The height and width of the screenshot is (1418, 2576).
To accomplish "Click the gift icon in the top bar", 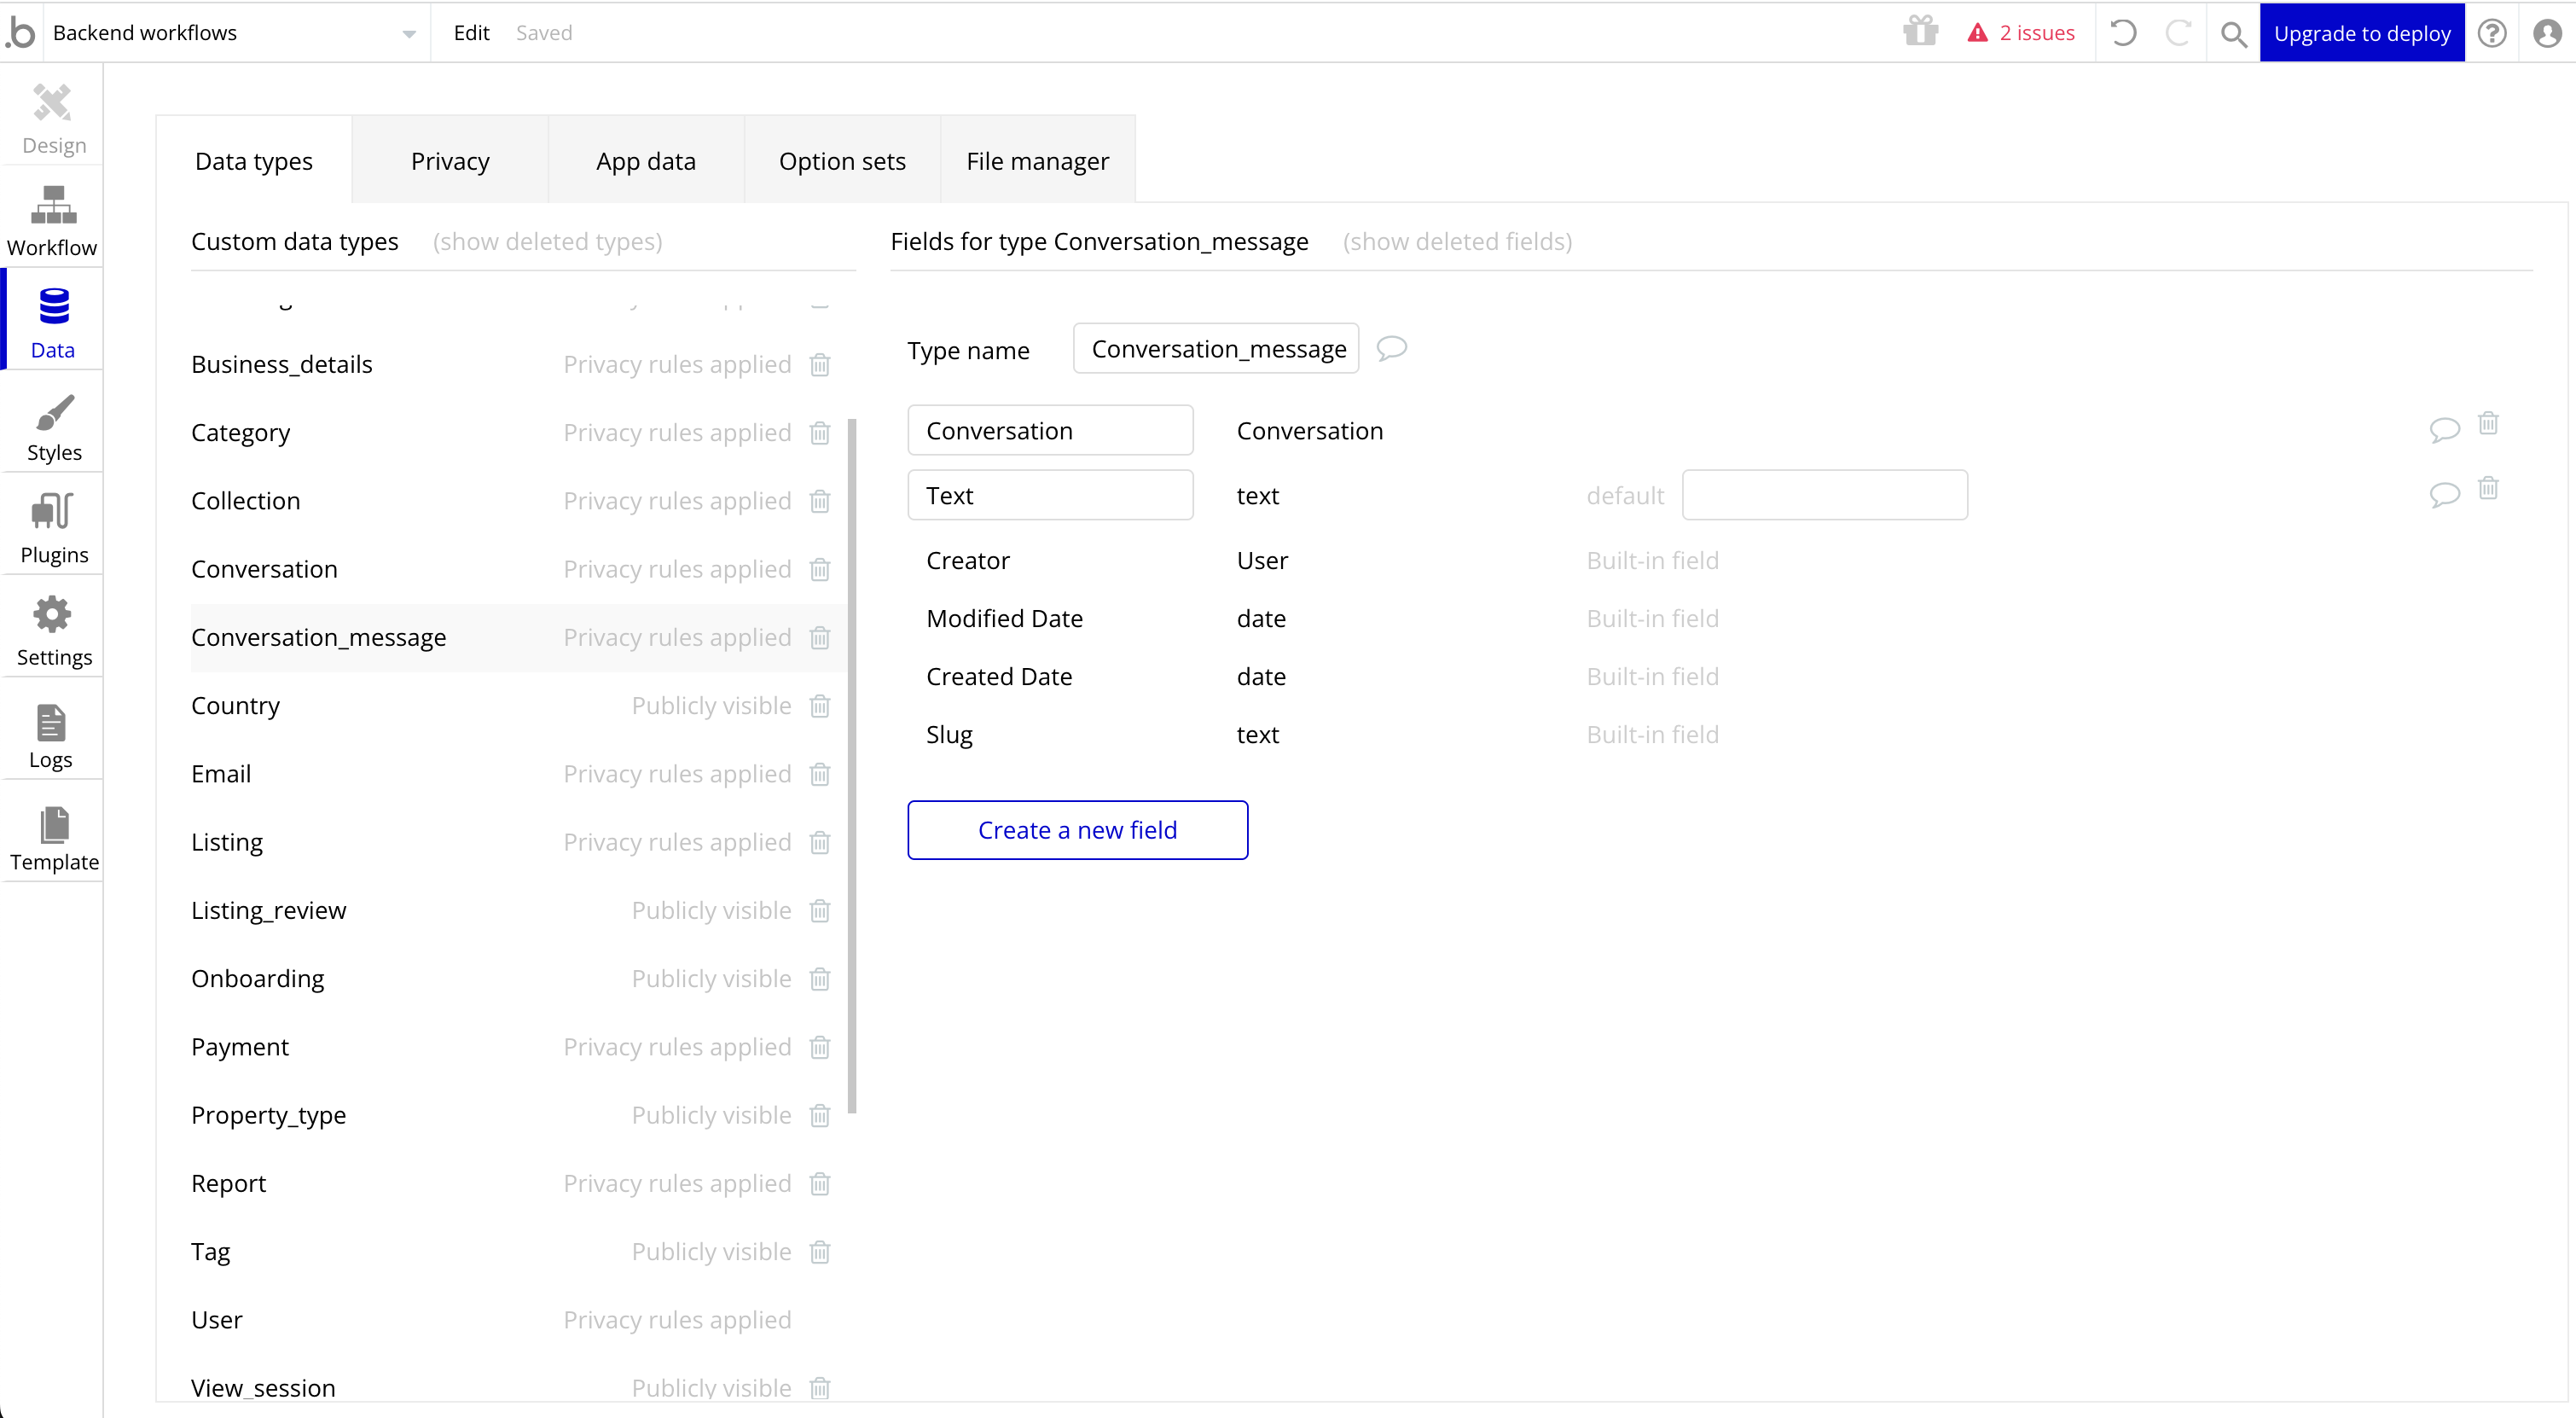I will (1920, 32).
